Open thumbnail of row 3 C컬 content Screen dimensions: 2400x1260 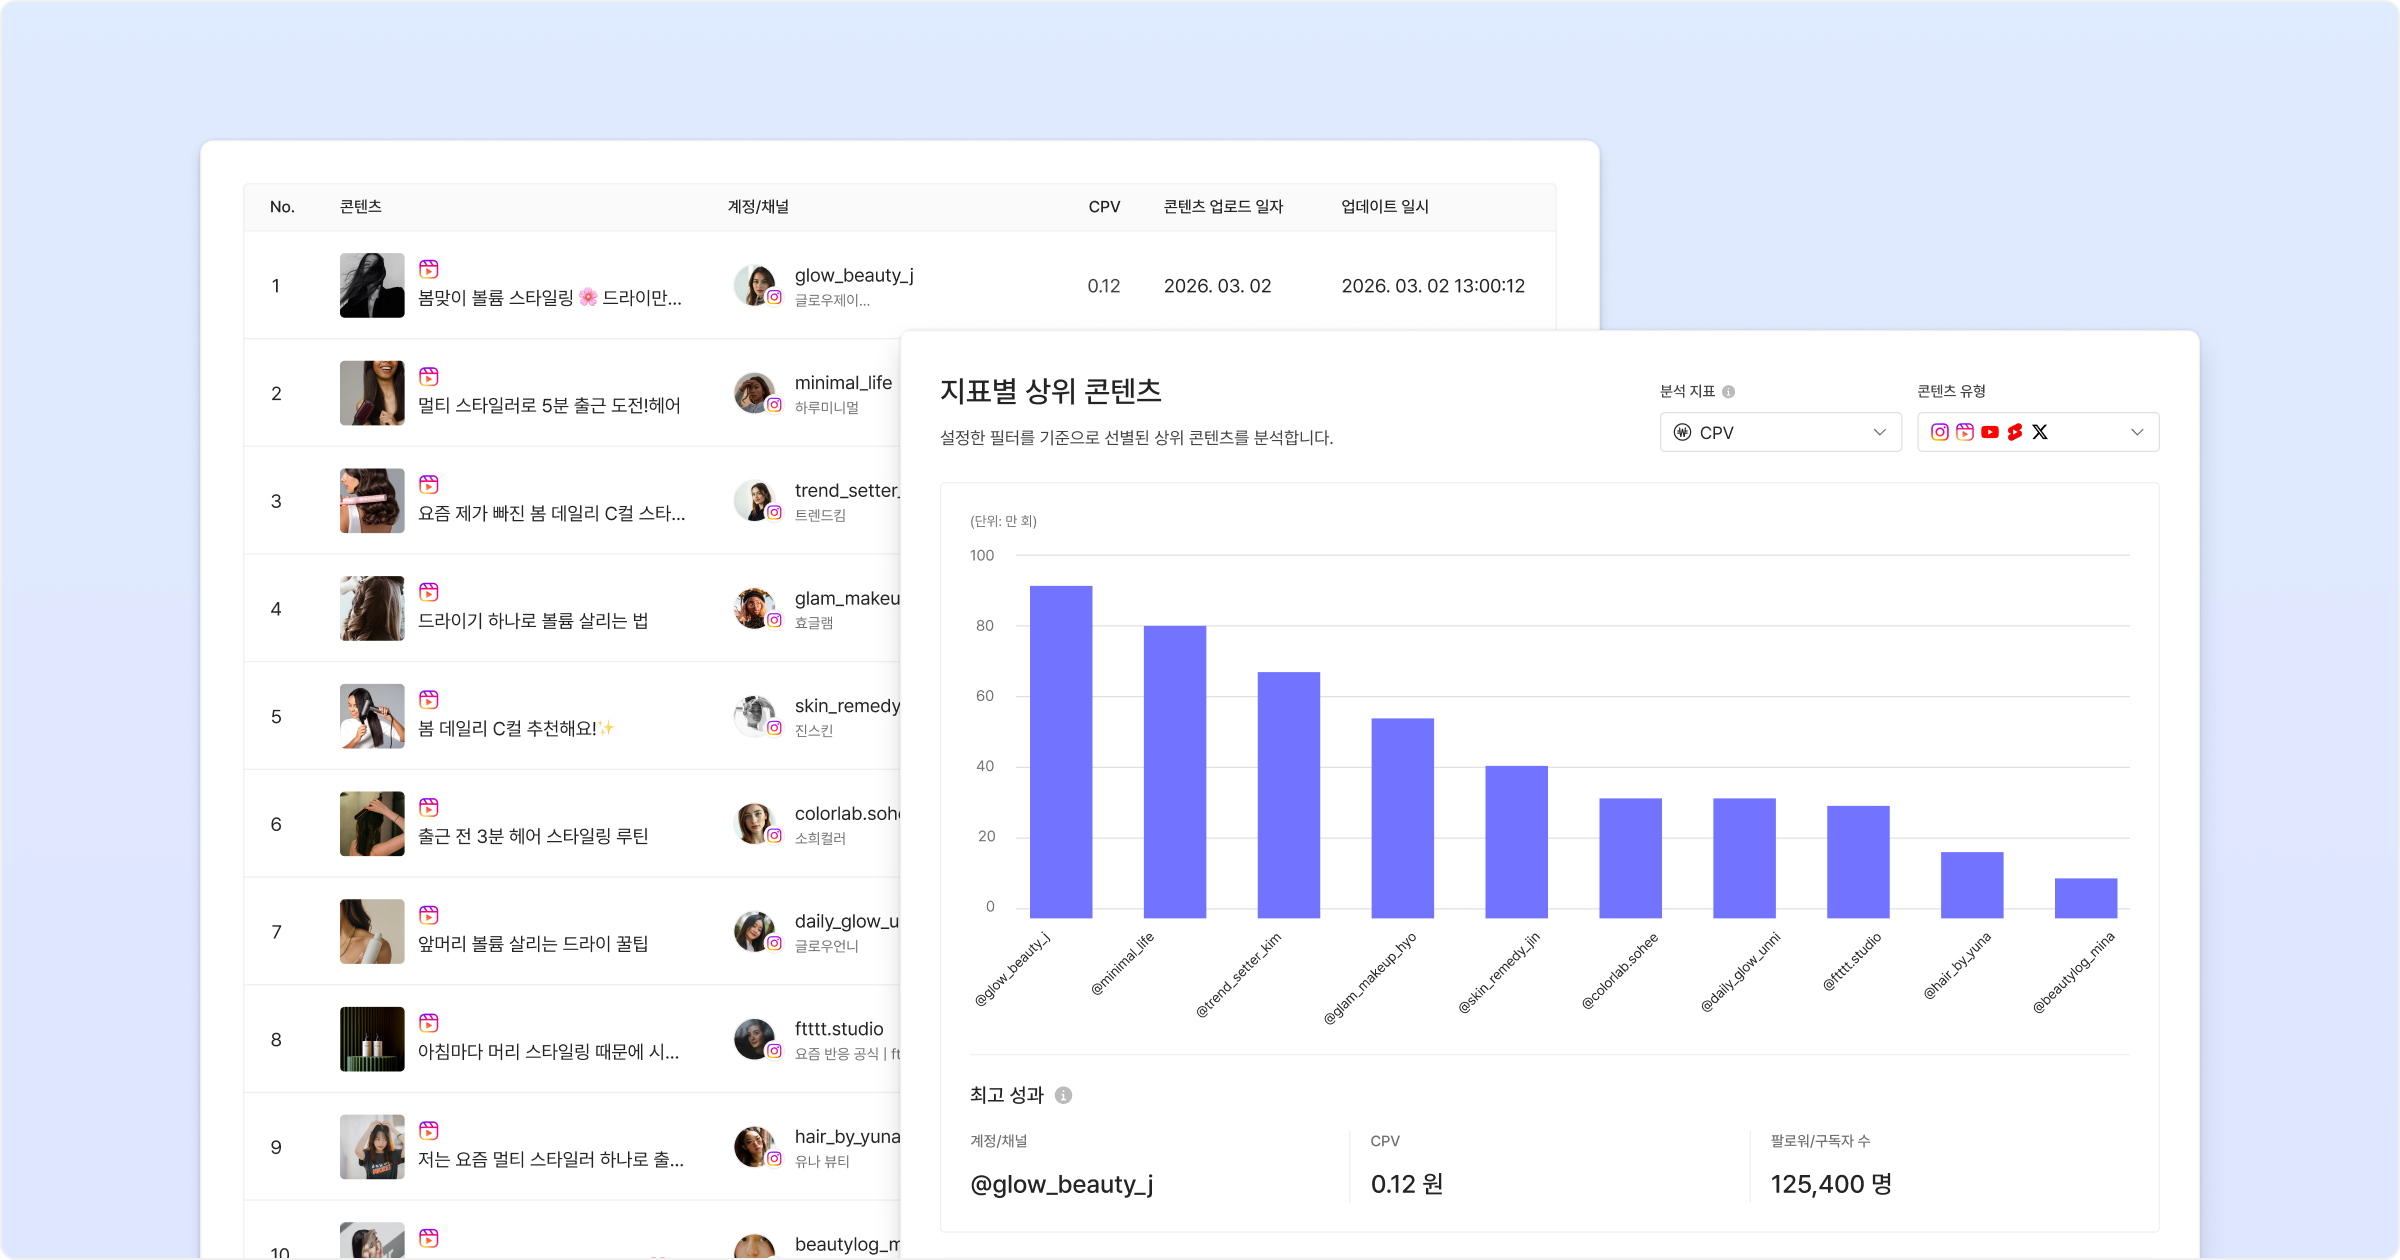pos(372,501)
